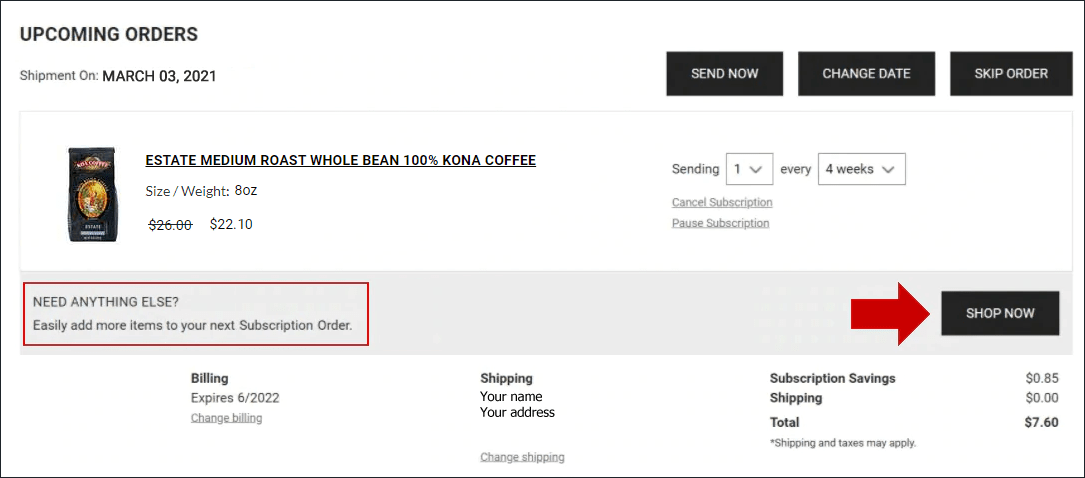This screenshot has height=478, width=1085.
Task: Skip this order with SKIP ORDER
Action: tap(1010, 73)
